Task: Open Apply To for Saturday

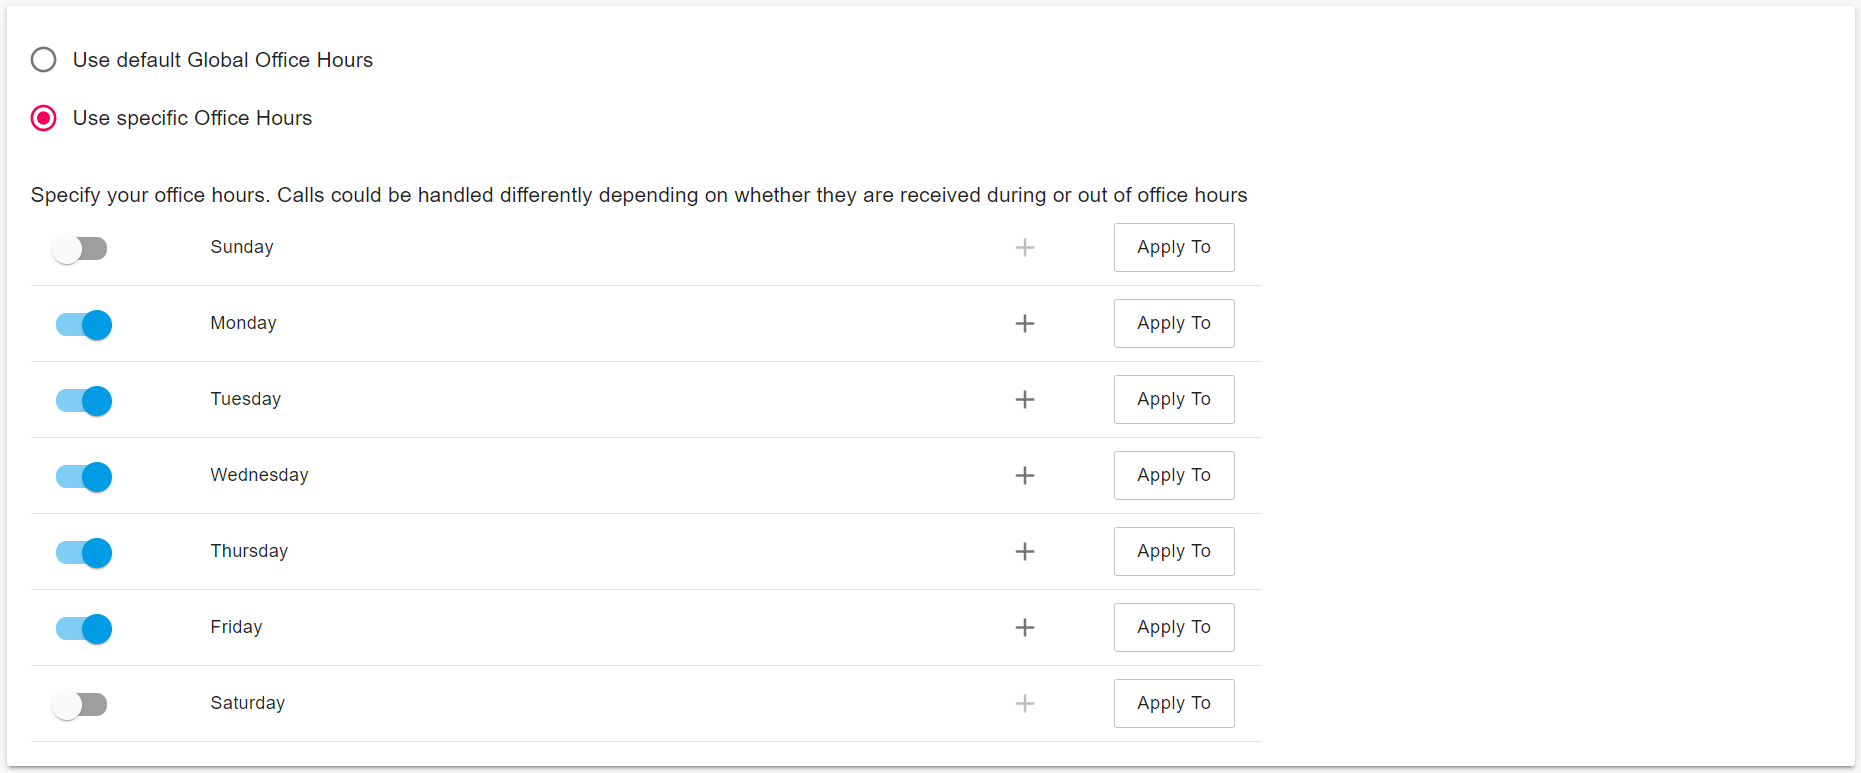Action: (x=1173, y=704)
